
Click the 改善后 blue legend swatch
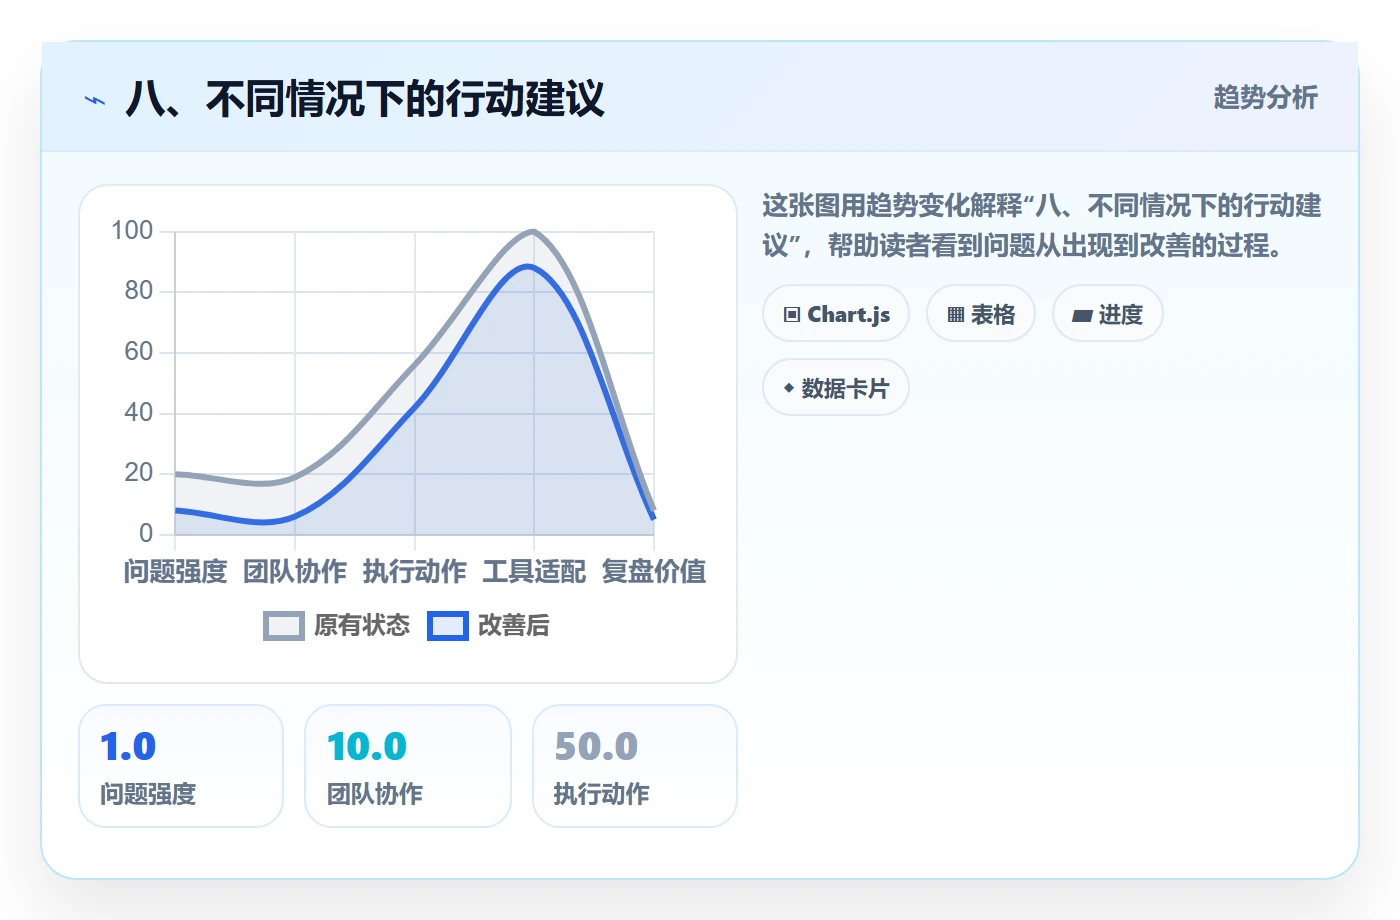(x=448, y=626)
